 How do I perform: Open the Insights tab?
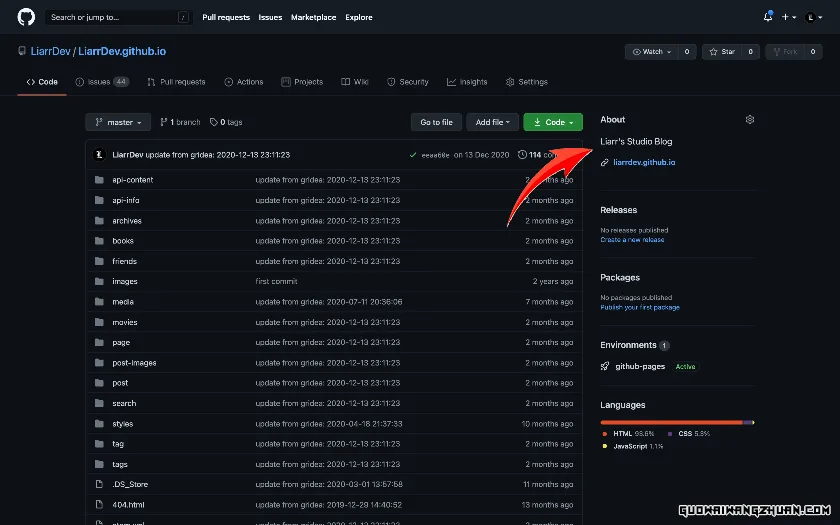tap(467, 82)
